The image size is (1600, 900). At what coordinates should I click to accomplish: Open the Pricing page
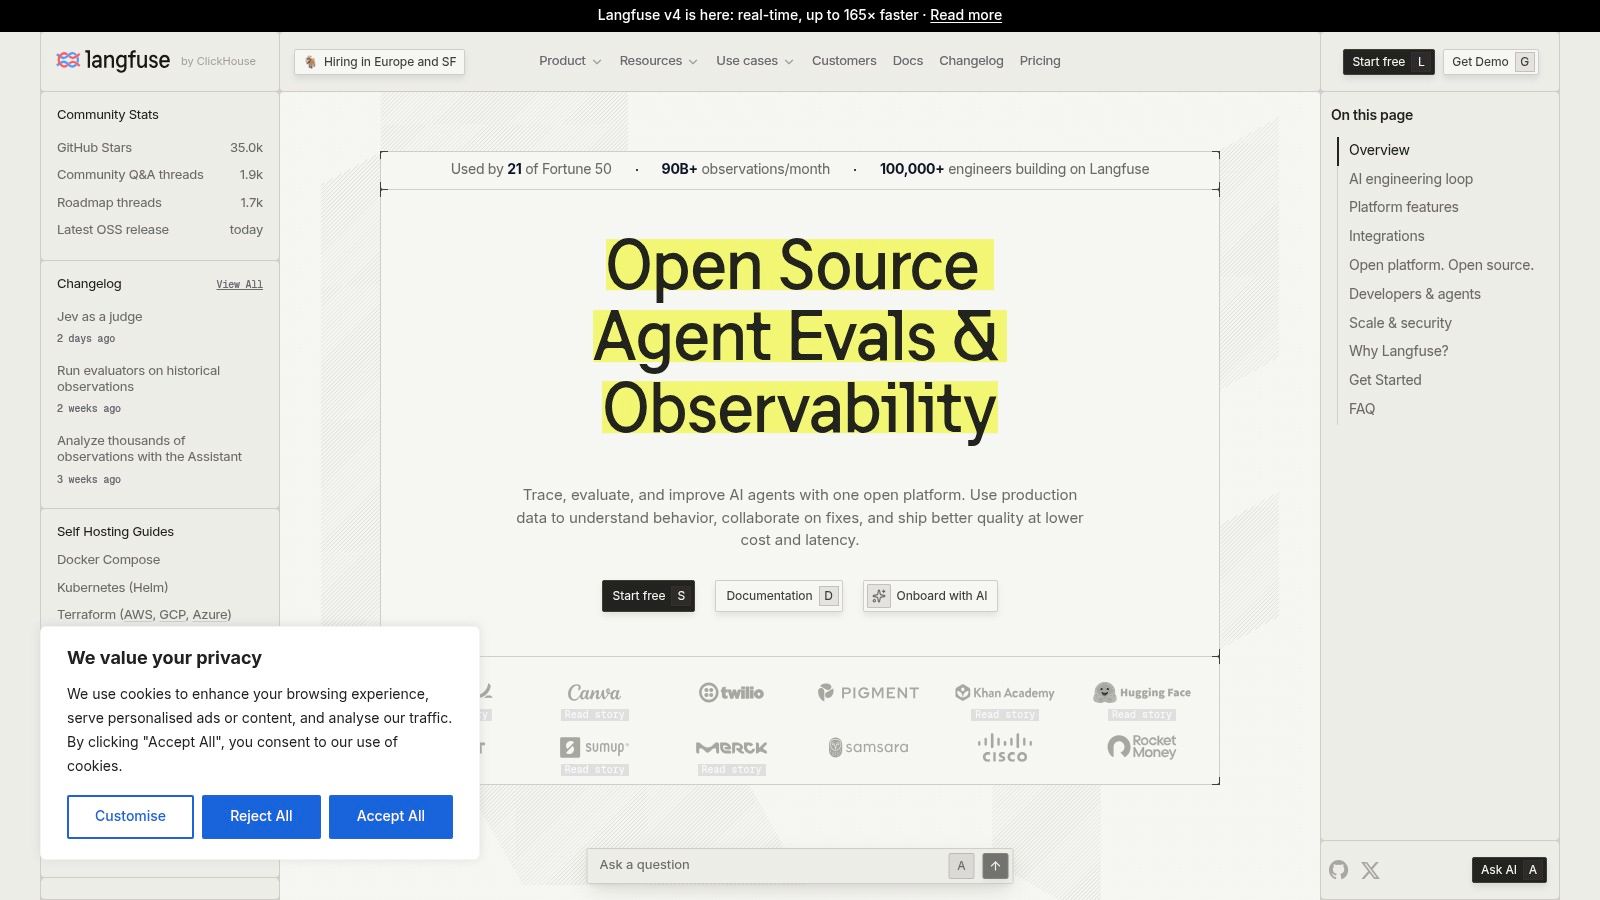click(1040, 61)
